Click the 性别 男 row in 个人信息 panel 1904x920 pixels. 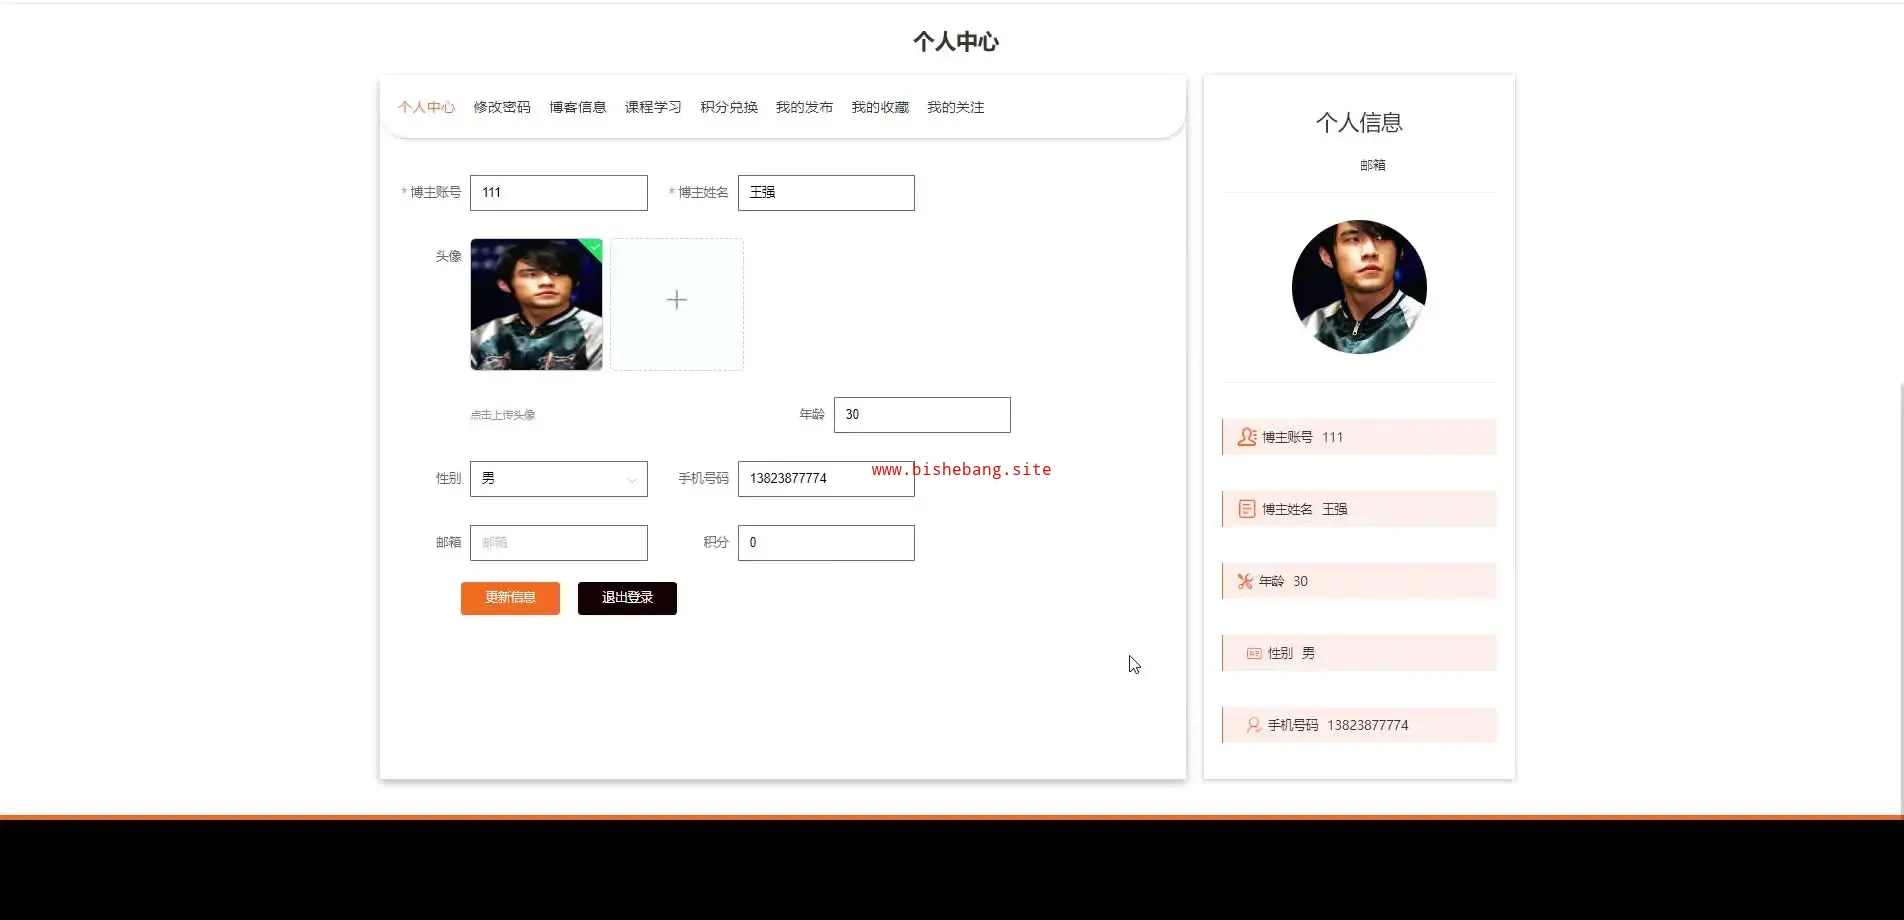1359,653
